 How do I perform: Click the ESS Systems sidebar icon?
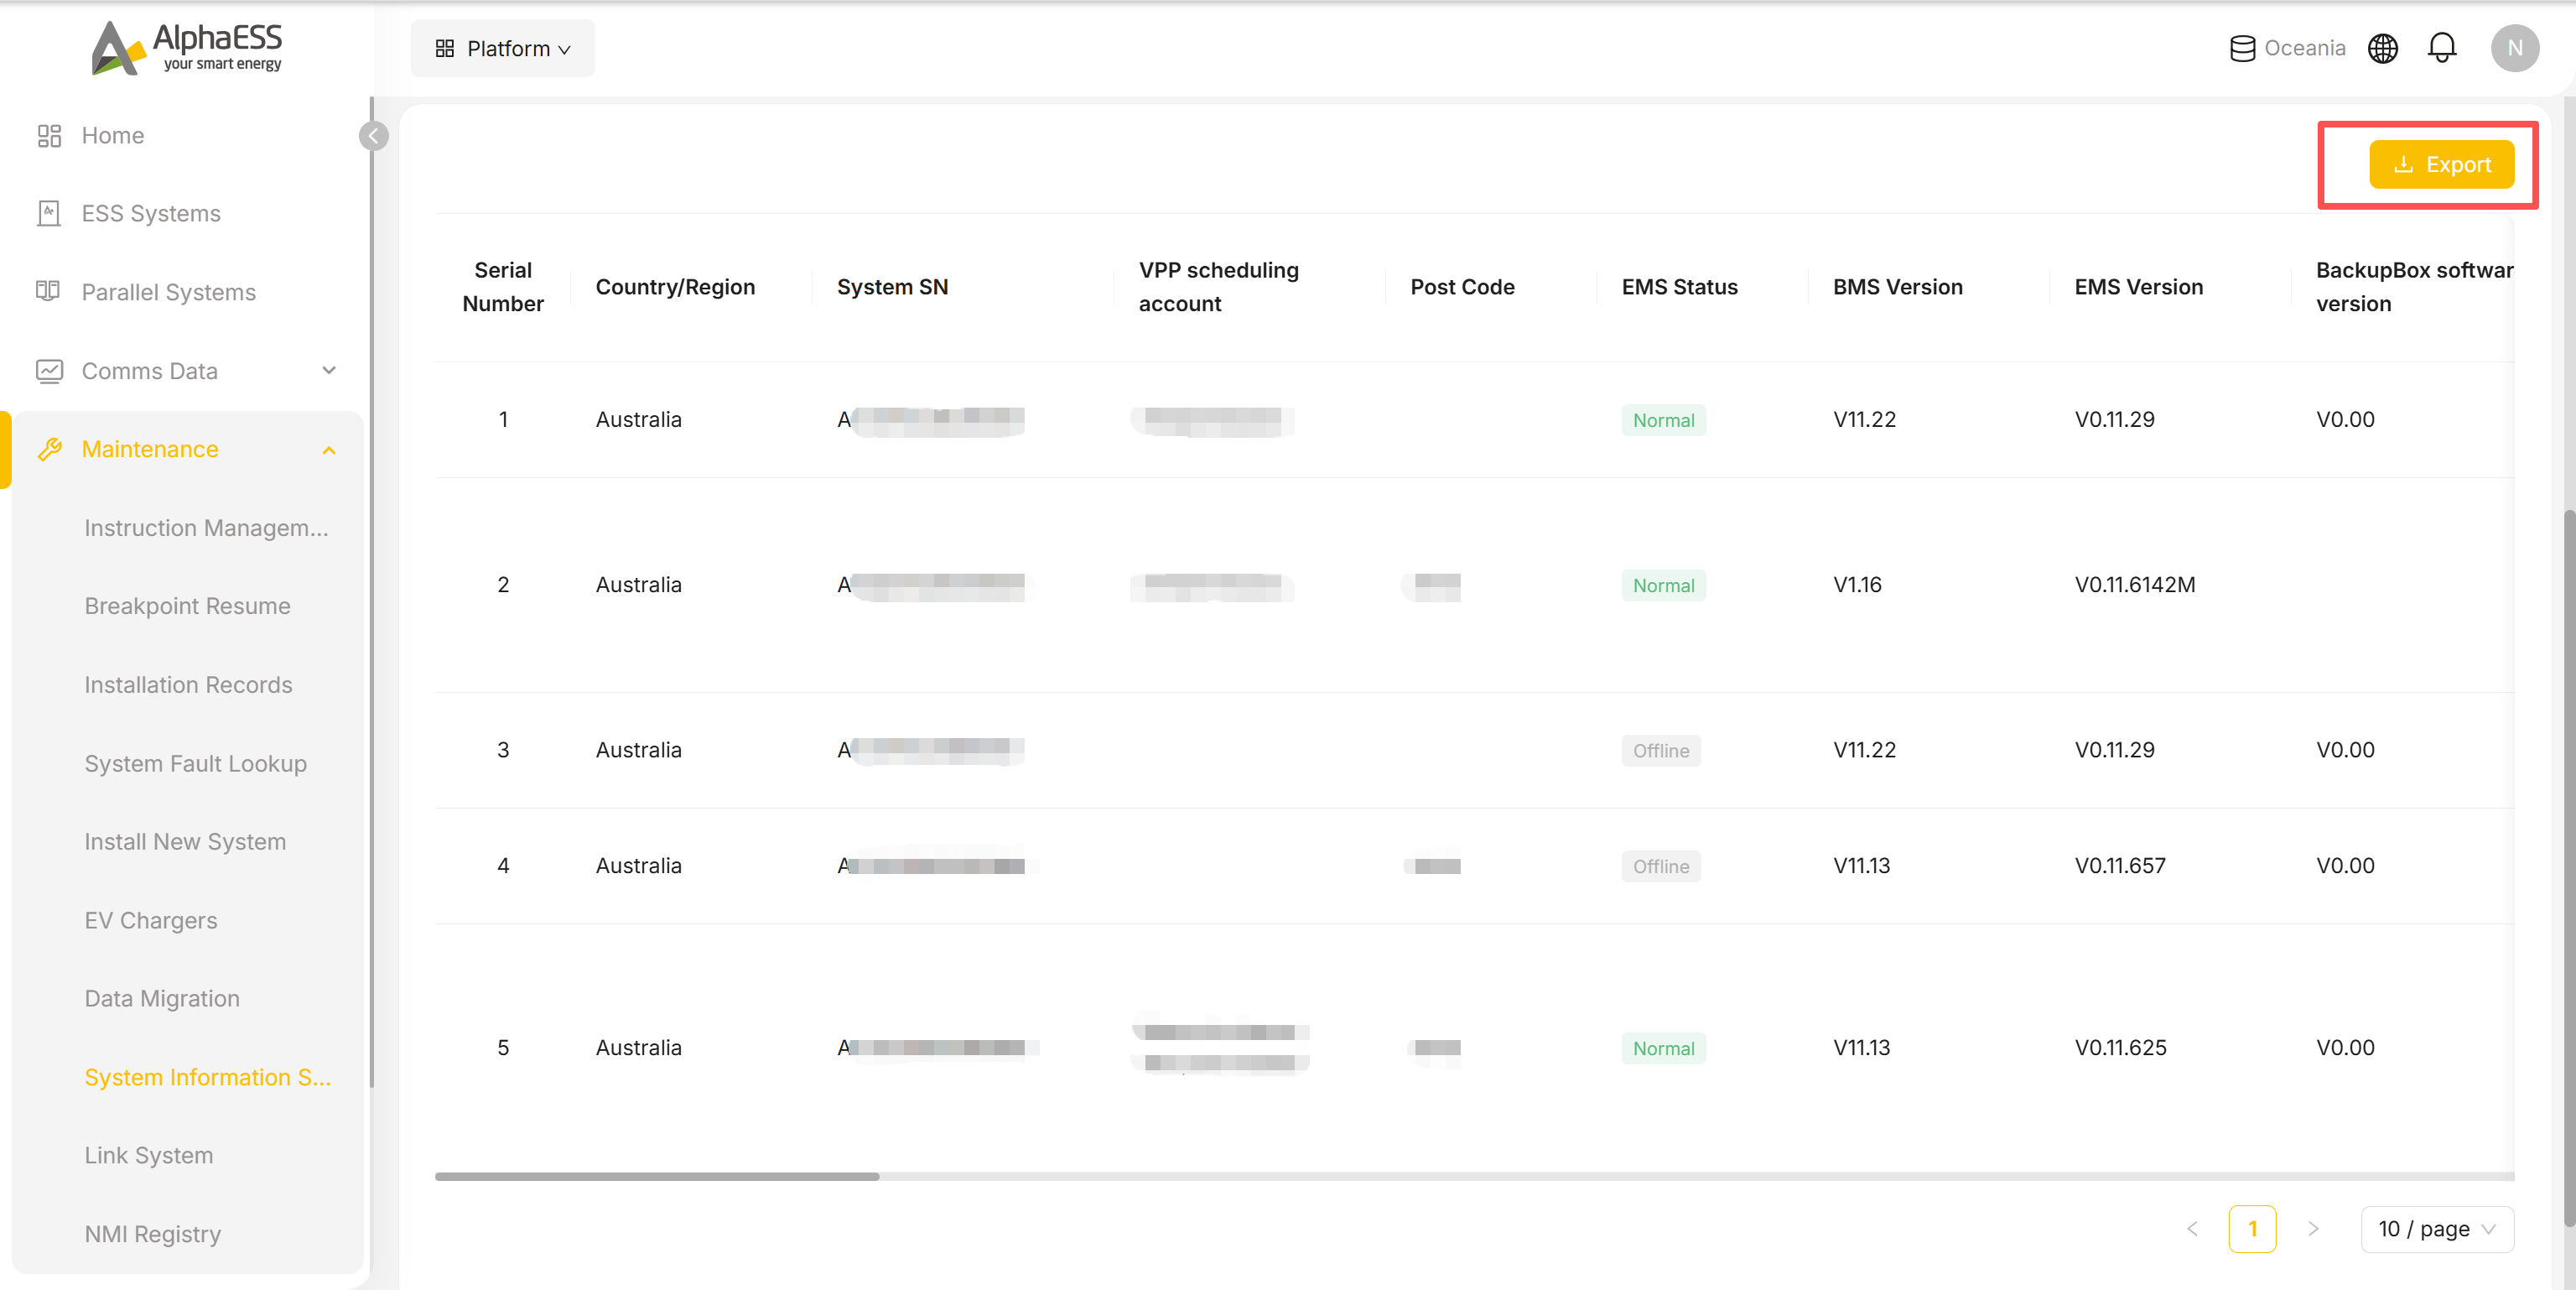pyautogui.click(x=49, y=214)
